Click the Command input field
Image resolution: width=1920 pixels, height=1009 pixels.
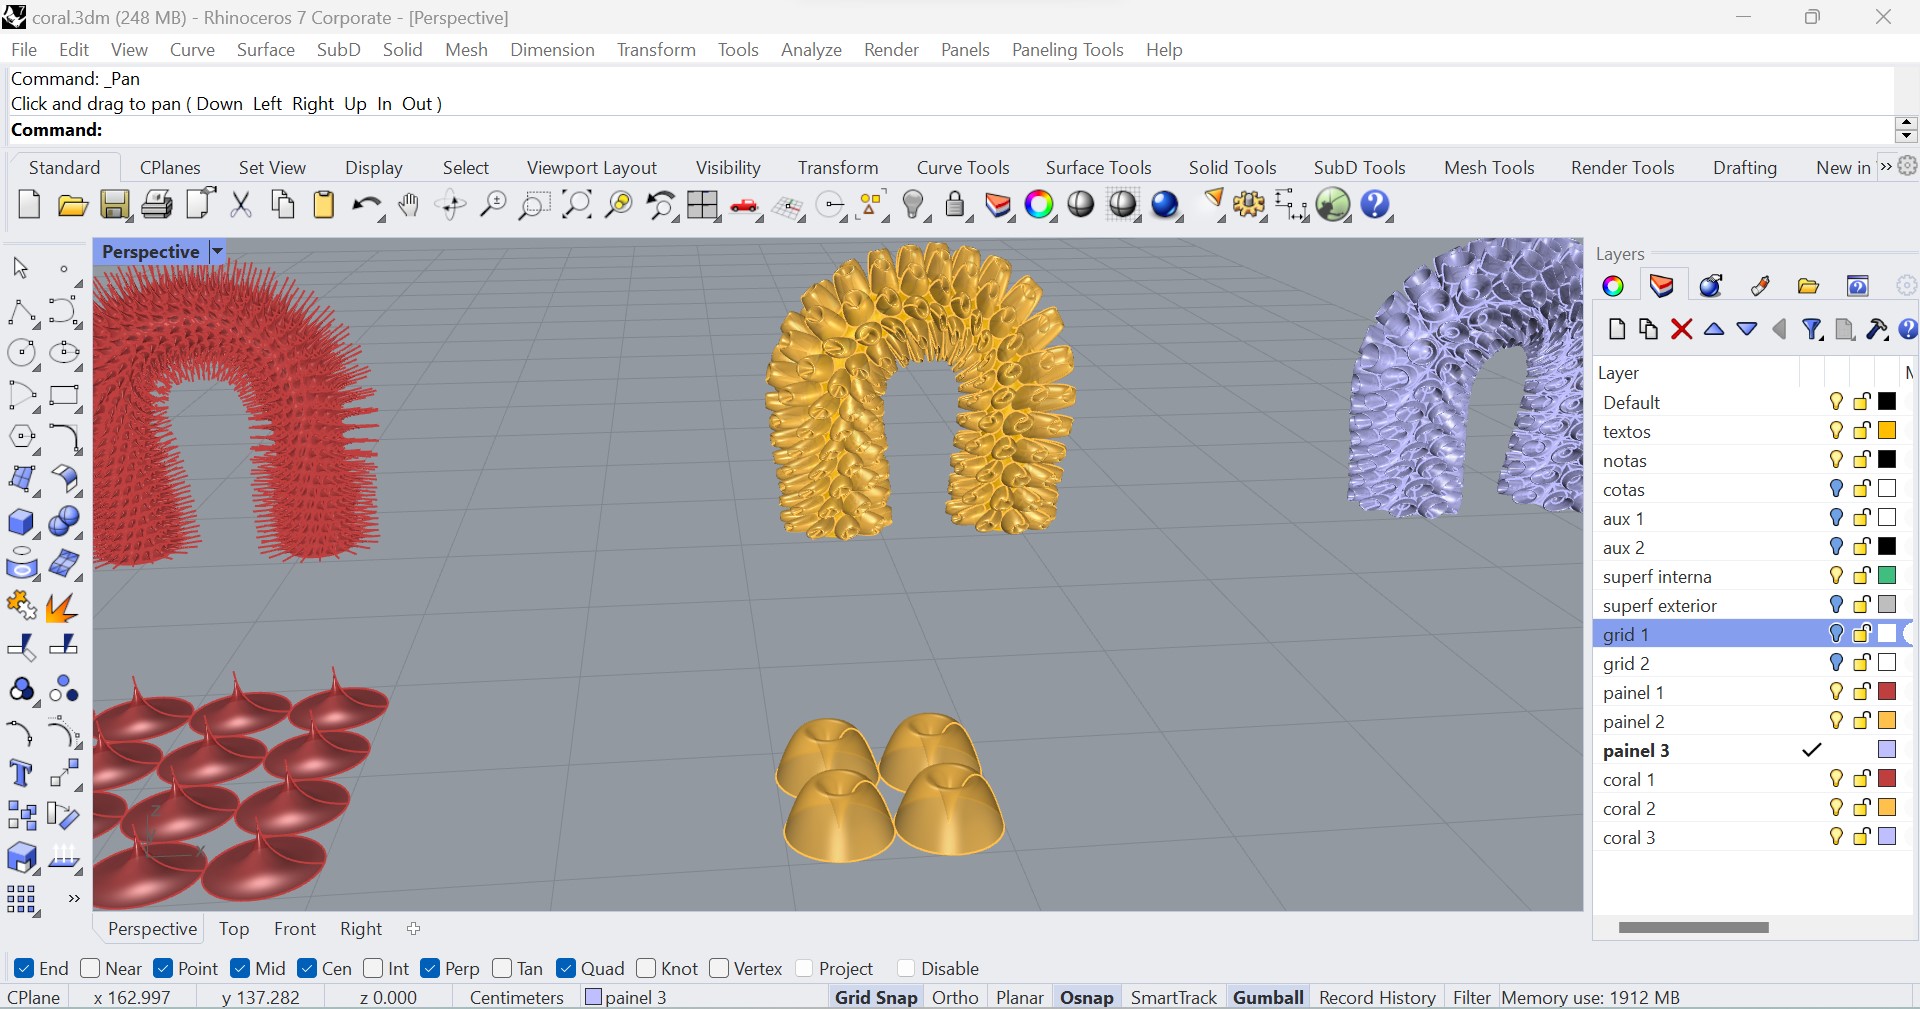pyautogui.click(x=950, y=130)
